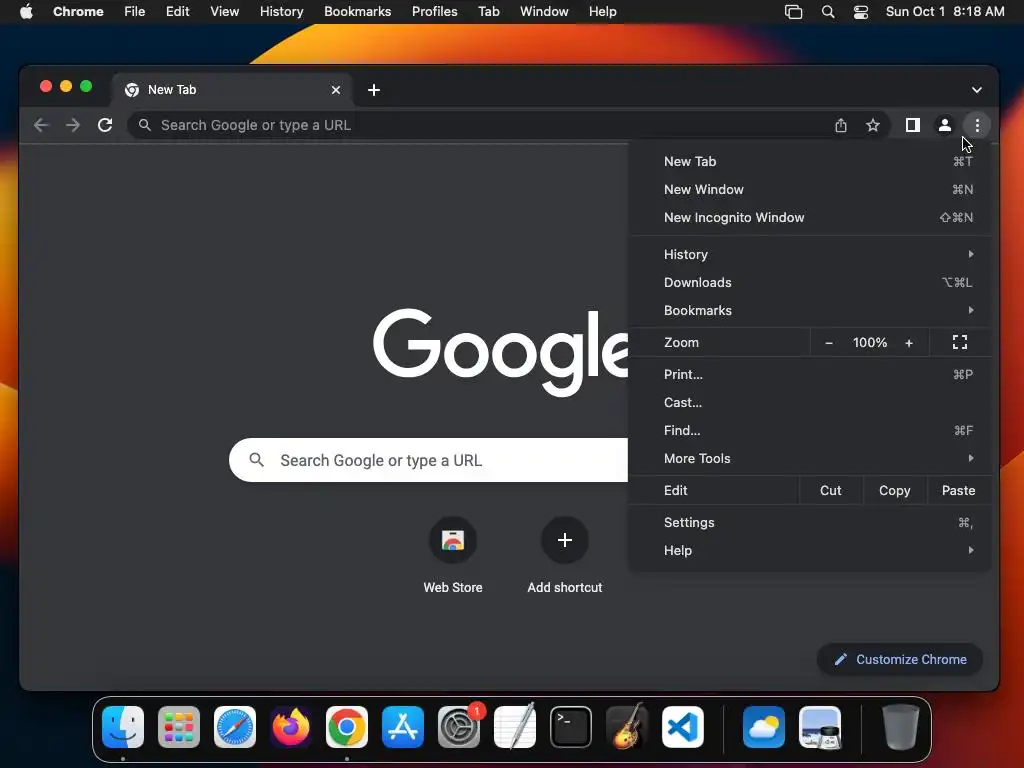Open History in the menu bar
Screen dimensions: 1024x768
tap(281, 12)
